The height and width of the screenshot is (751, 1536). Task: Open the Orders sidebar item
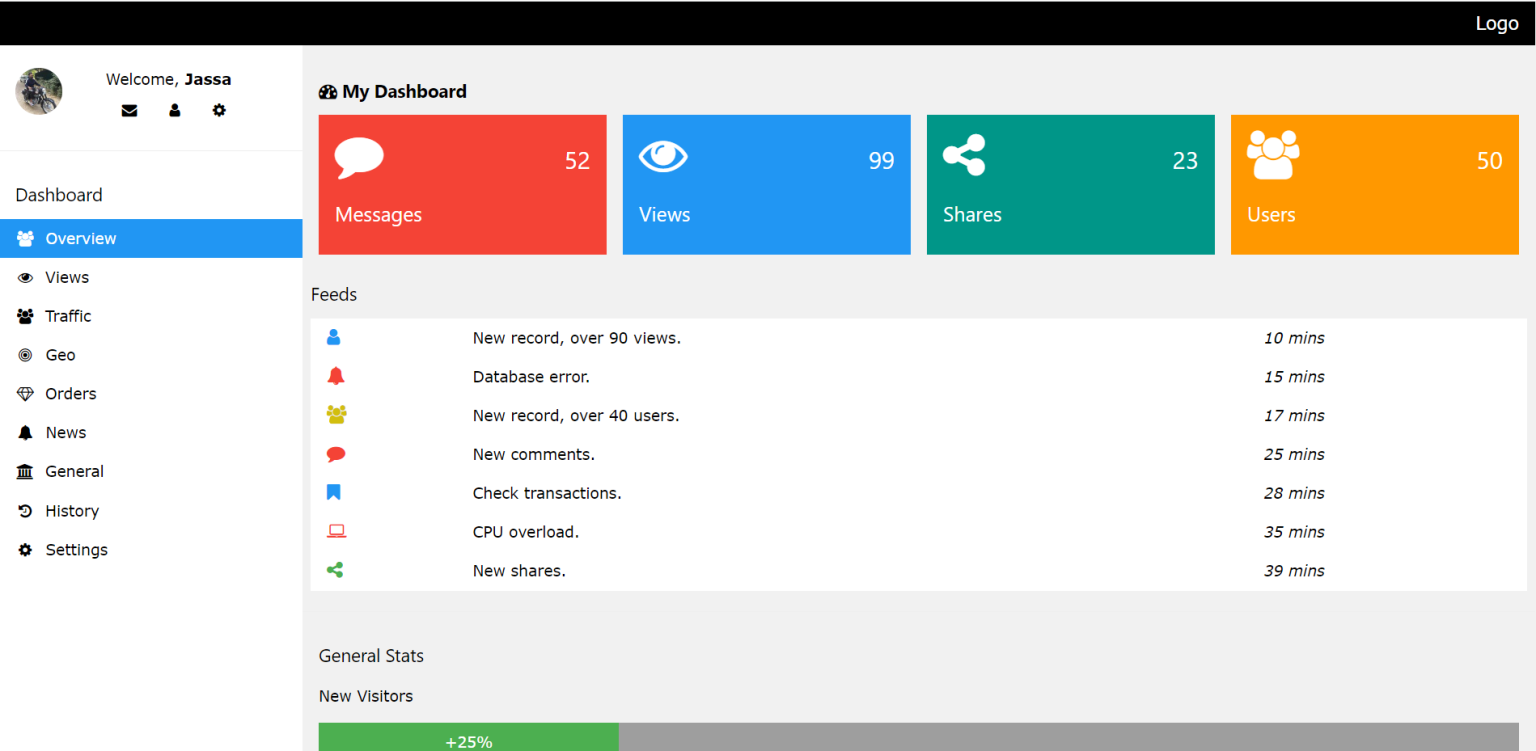pos(70,394)
